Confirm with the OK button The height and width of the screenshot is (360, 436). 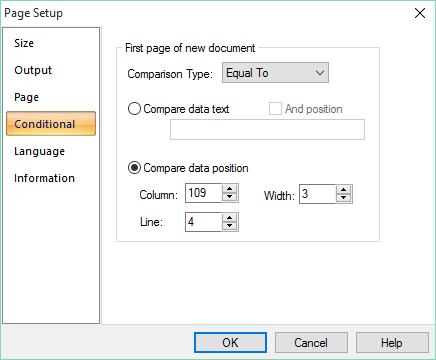coord(230,342)
